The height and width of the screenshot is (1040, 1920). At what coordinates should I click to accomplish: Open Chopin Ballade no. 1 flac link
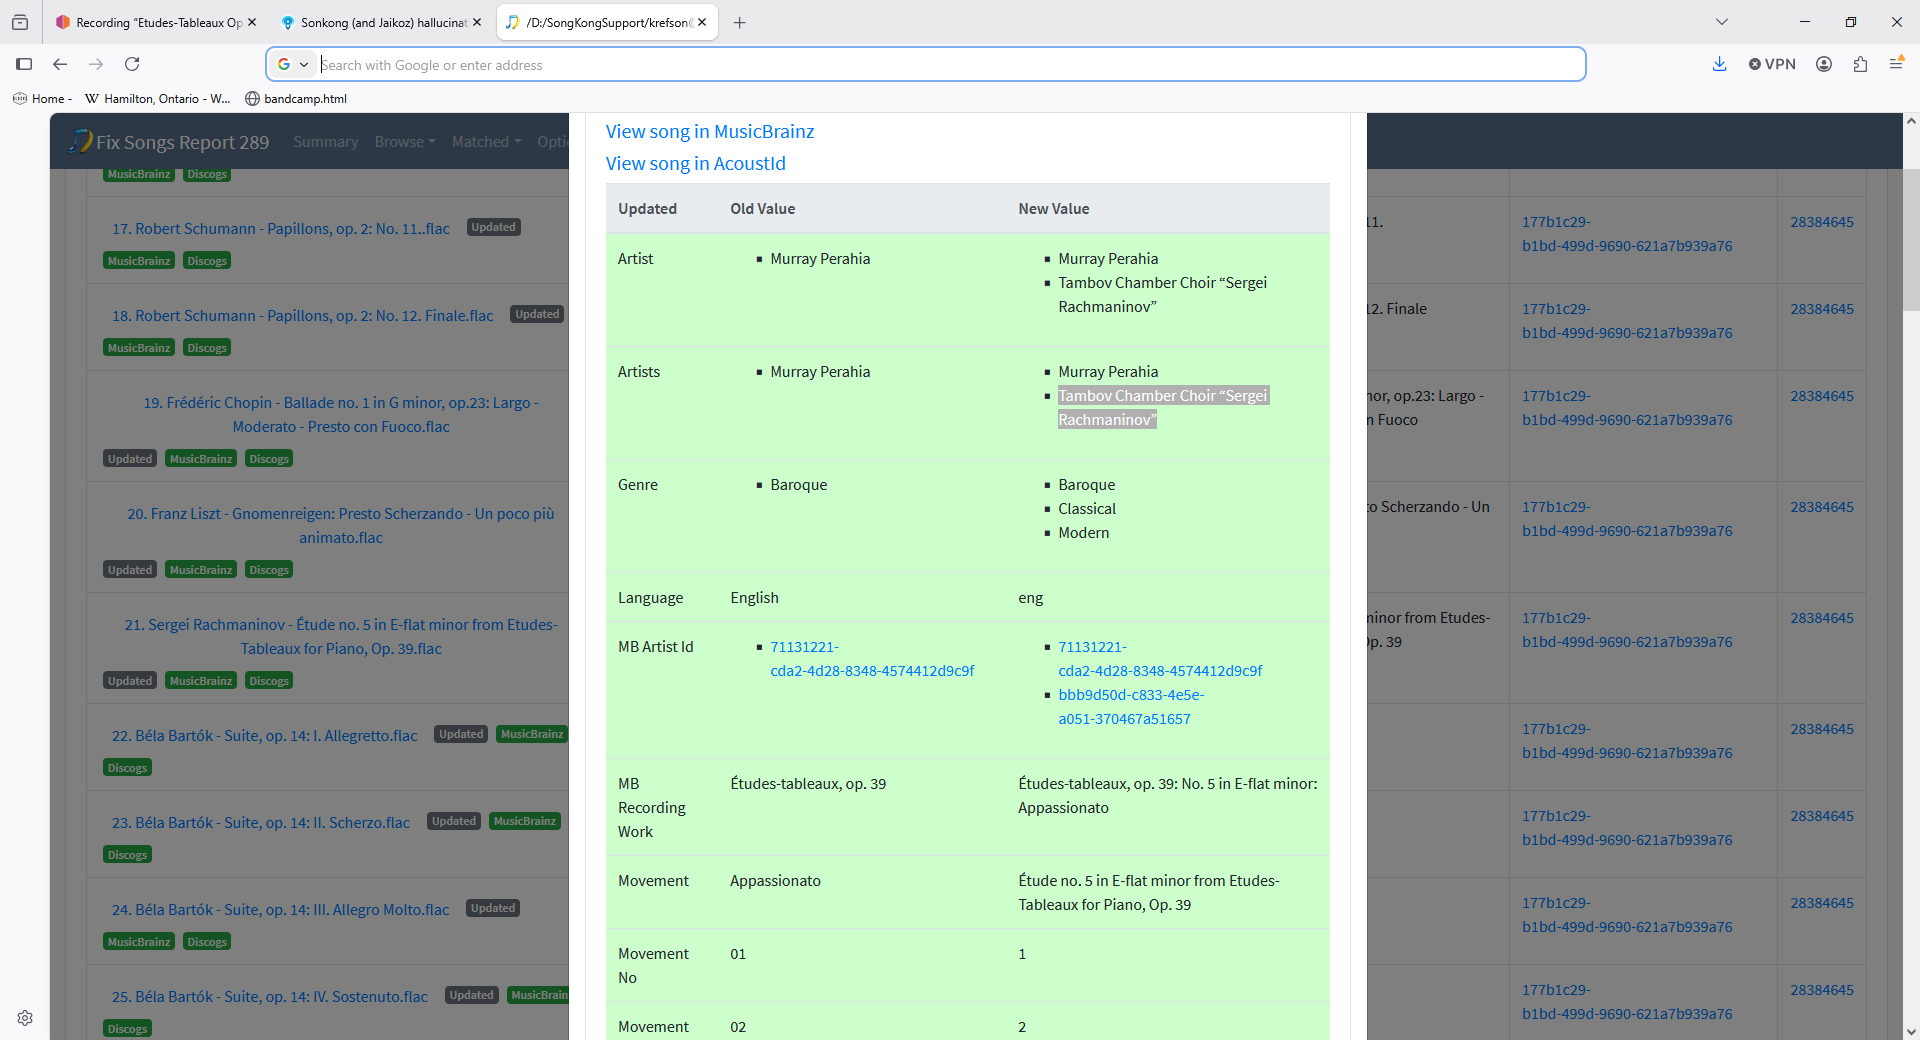coord(341,414)
